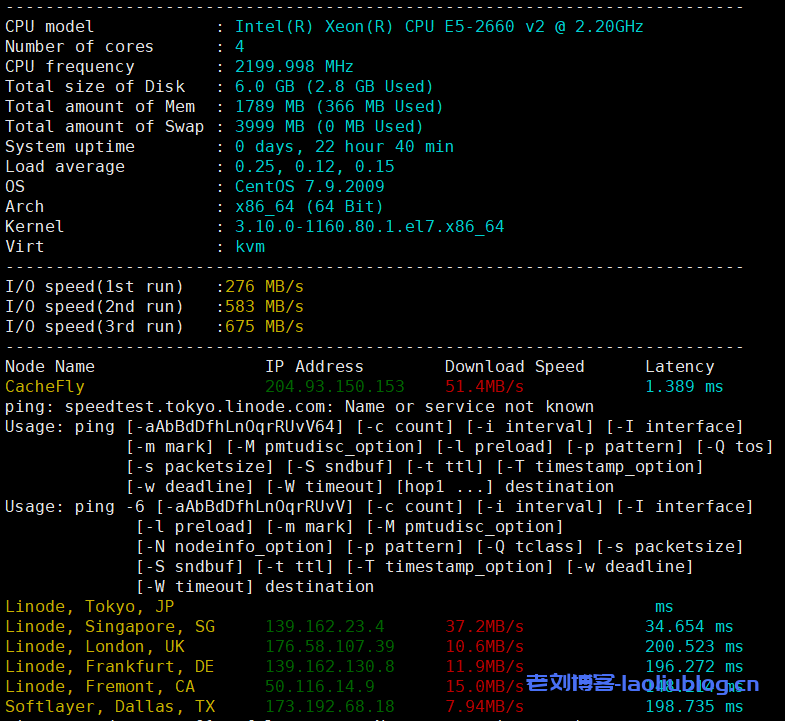Screen dimensions: 785x721
Task: Click the uptime value 0 days, 22 hour 40 min
Action: 344,147
